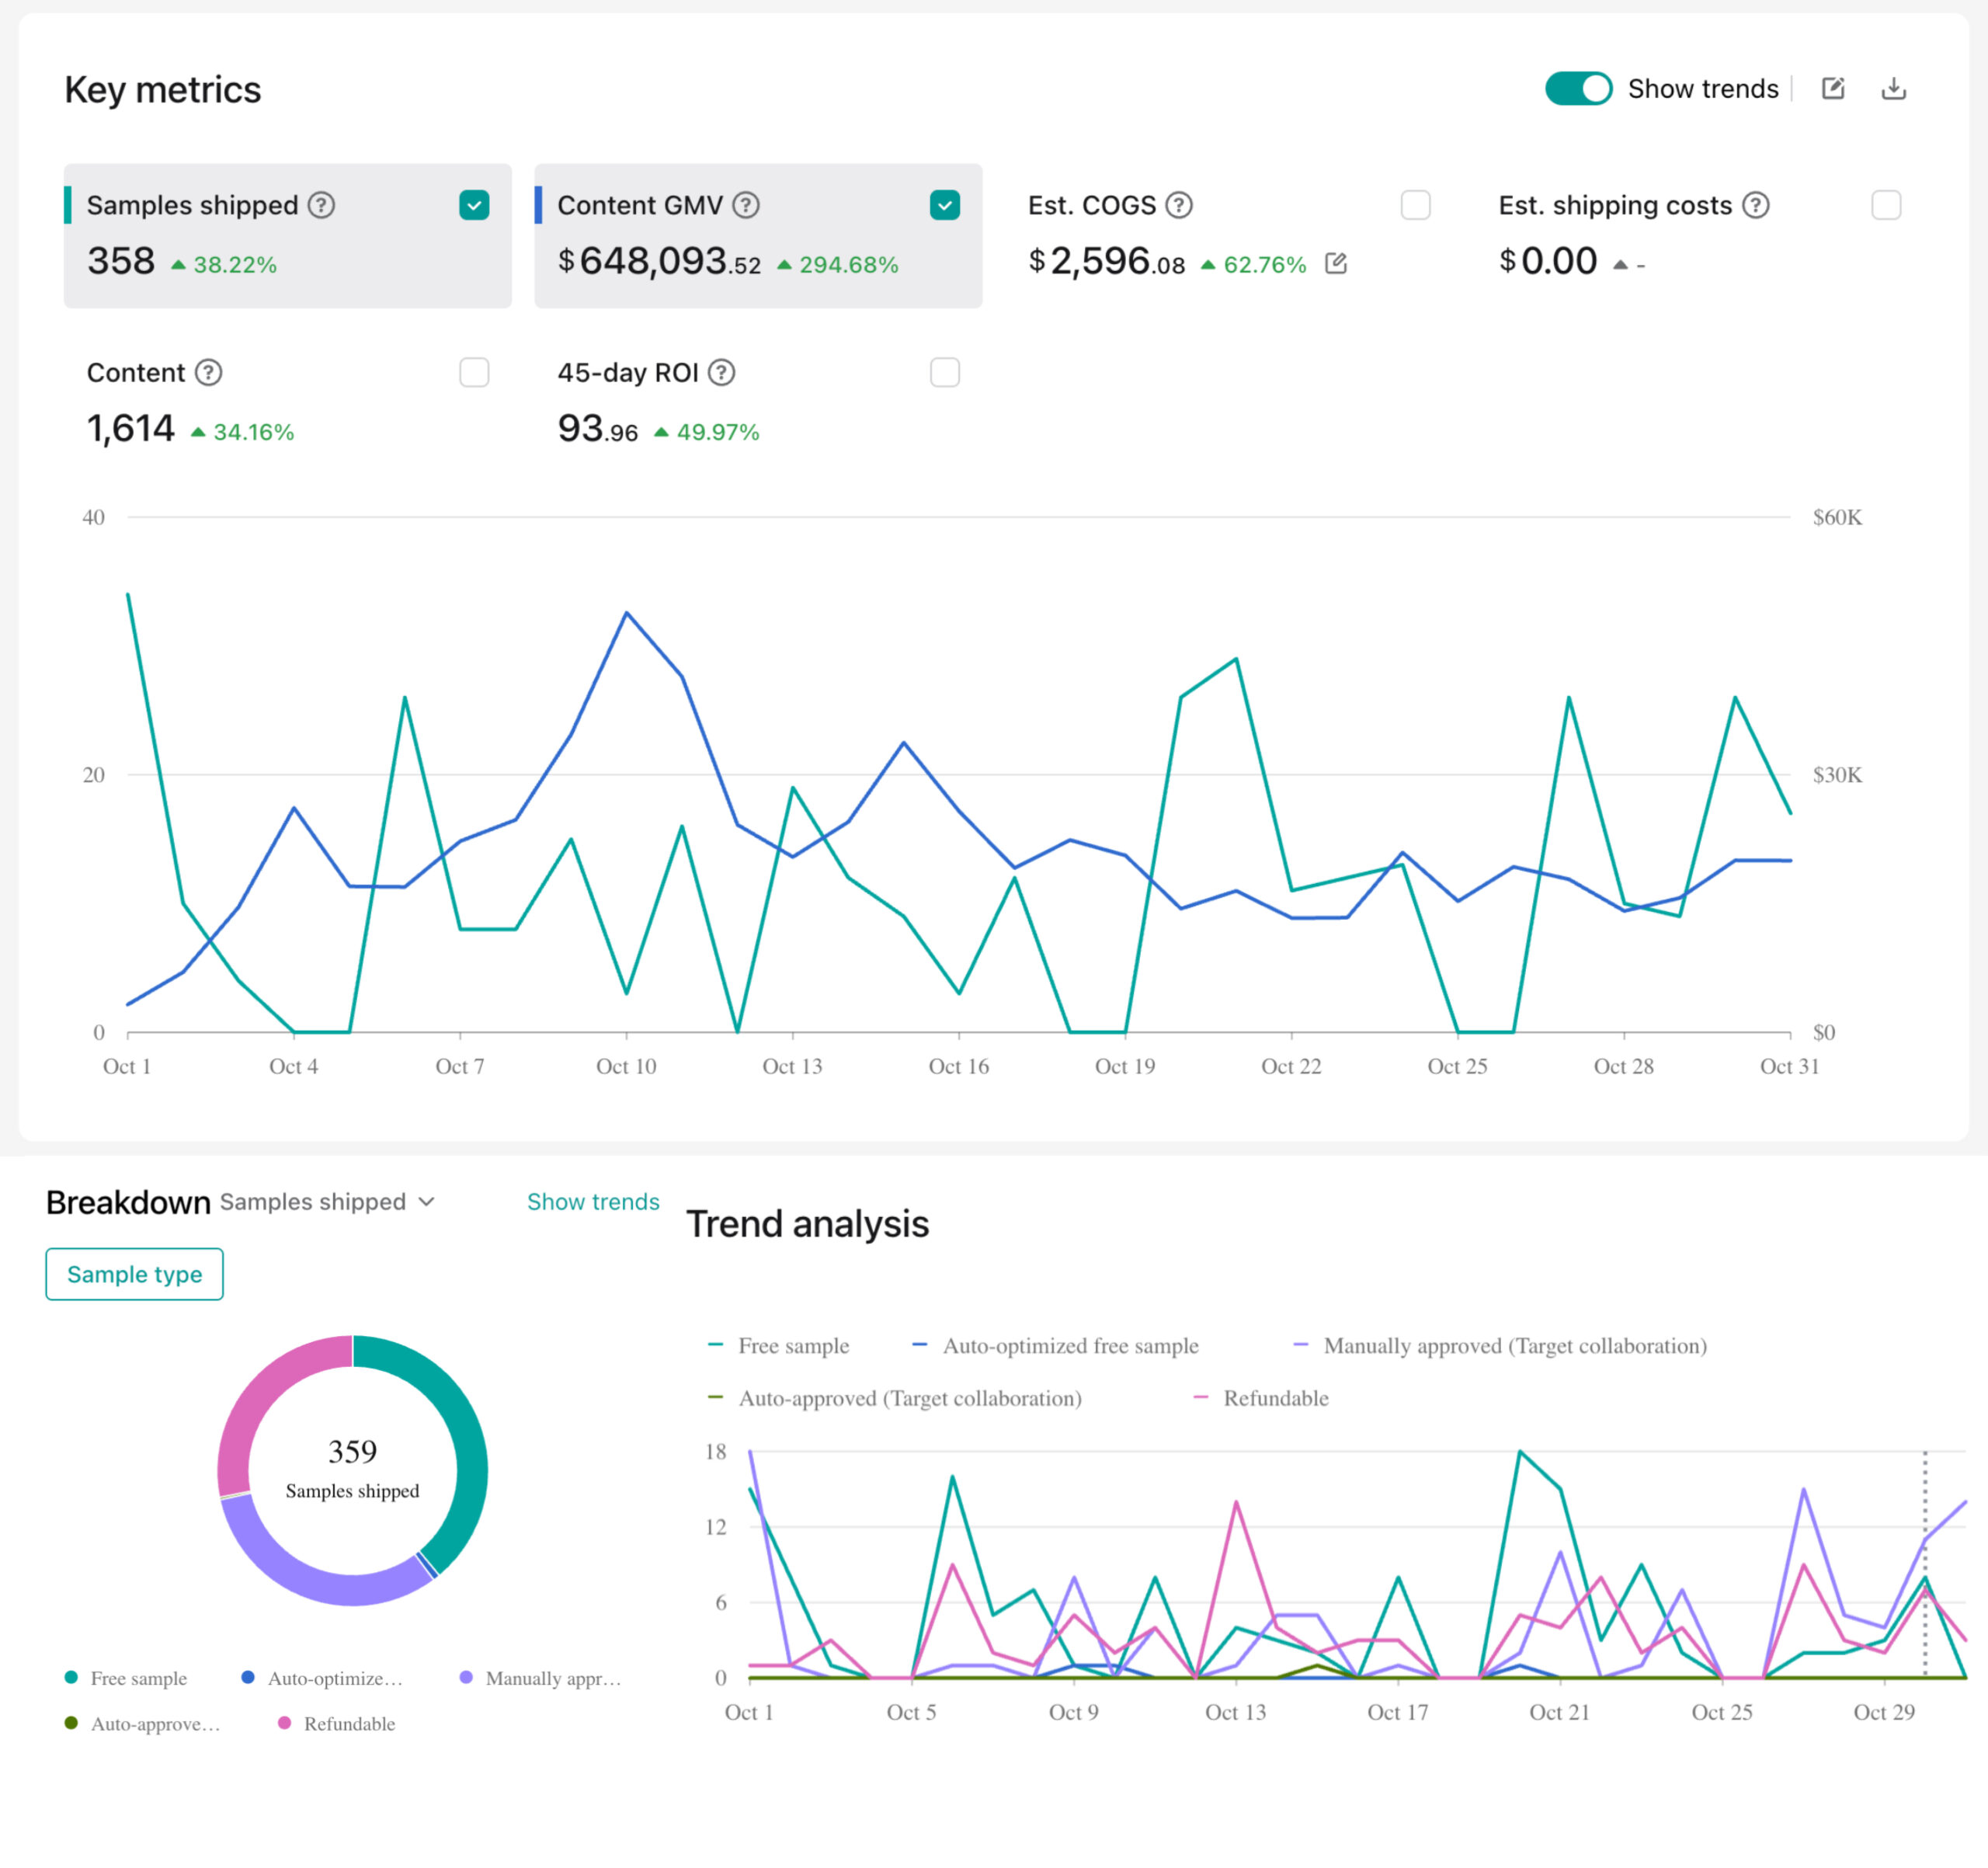Enable the Est. COGS checkbox
Viewport: 1988px width, 1868px height.
(x=1415, y=205)
